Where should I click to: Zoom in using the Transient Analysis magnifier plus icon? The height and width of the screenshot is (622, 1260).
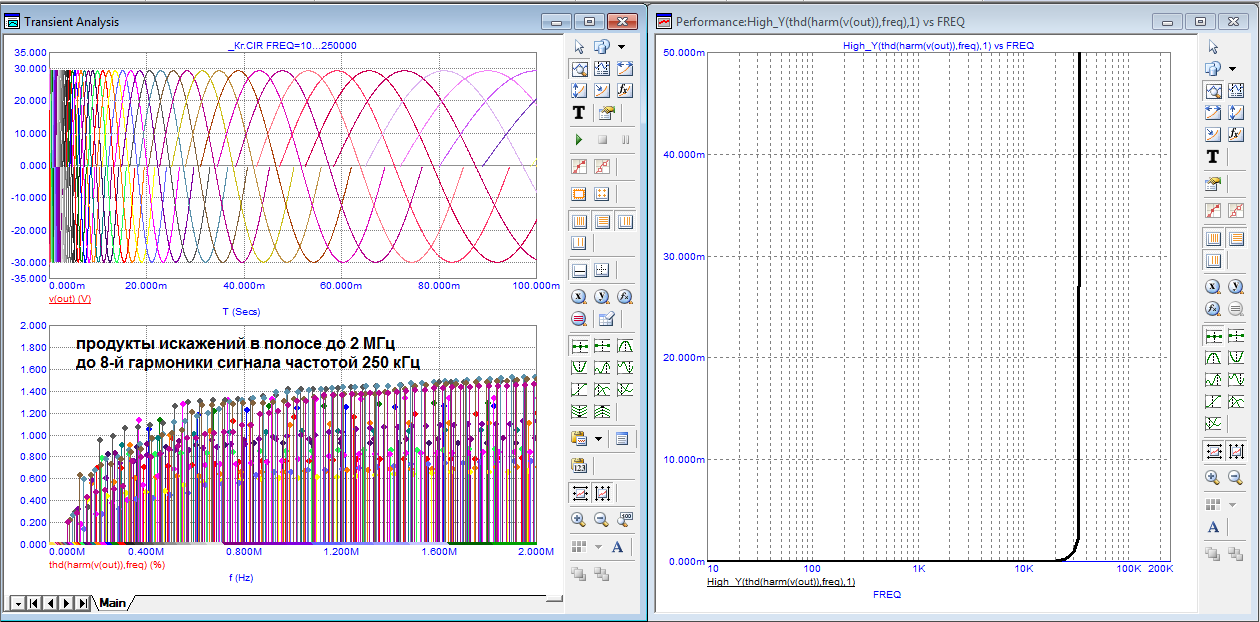click(579, 519)
